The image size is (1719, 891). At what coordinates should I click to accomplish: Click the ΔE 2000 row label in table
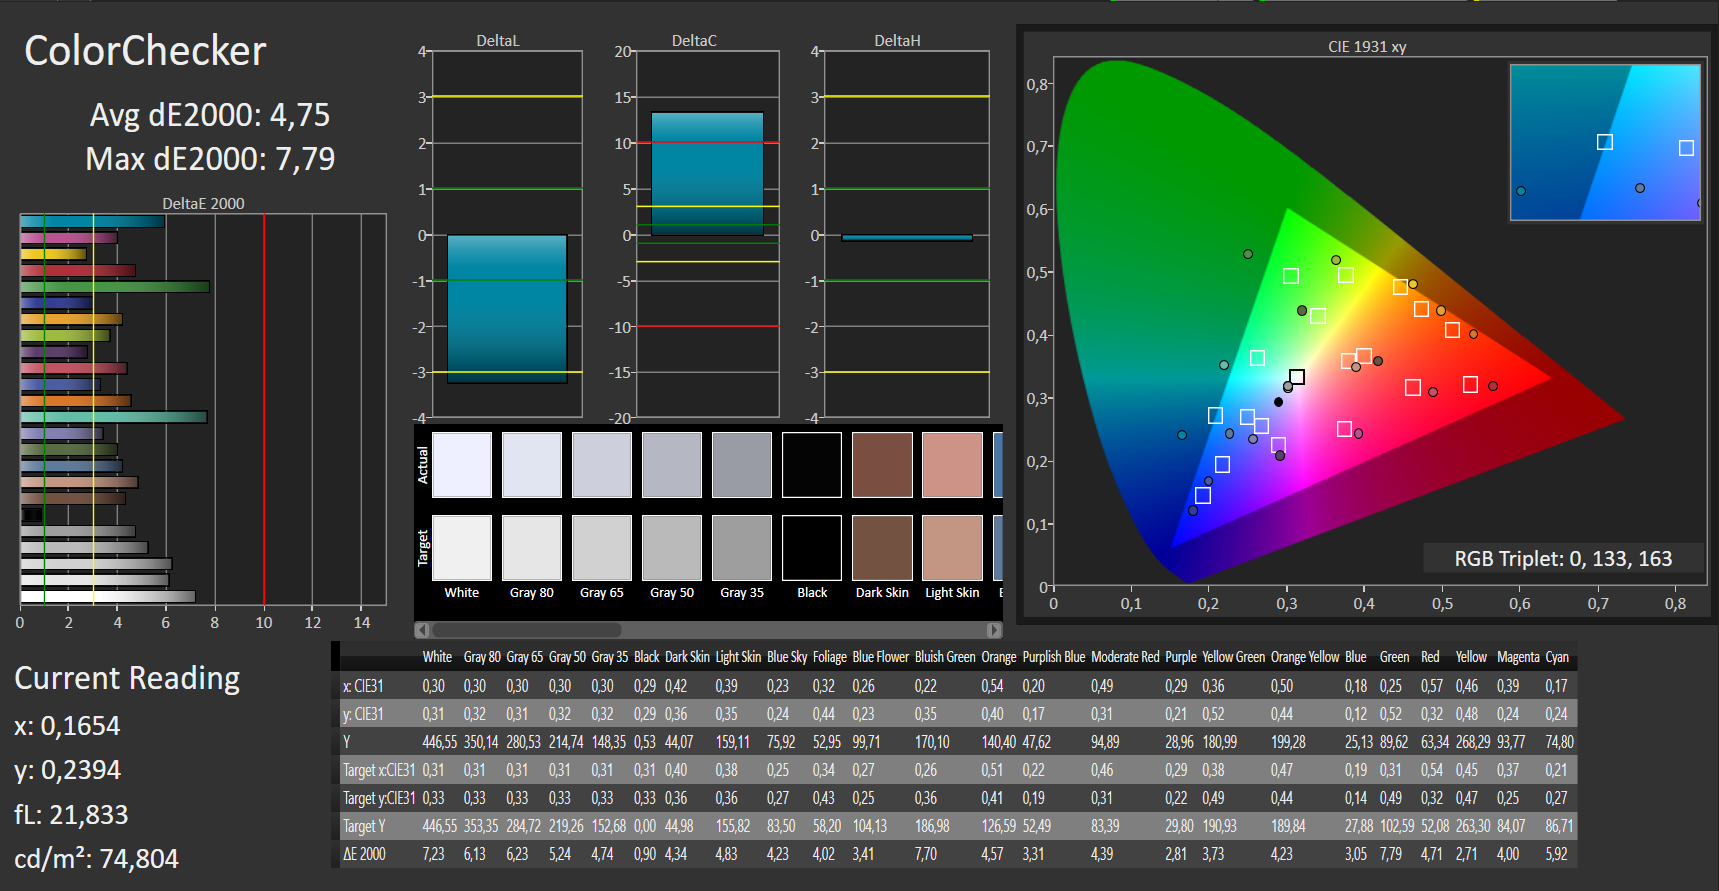coord(364,854)
